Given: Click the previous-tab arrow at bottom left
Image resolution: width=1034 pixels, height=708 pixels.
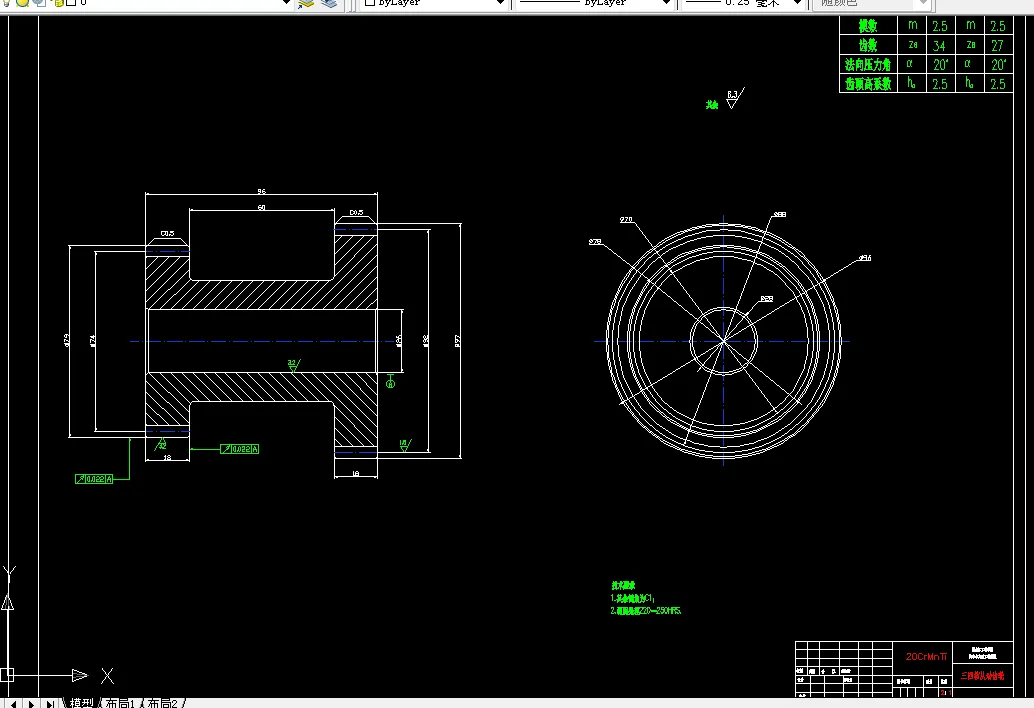Looking at the screenshot, I should coord(13,703).
